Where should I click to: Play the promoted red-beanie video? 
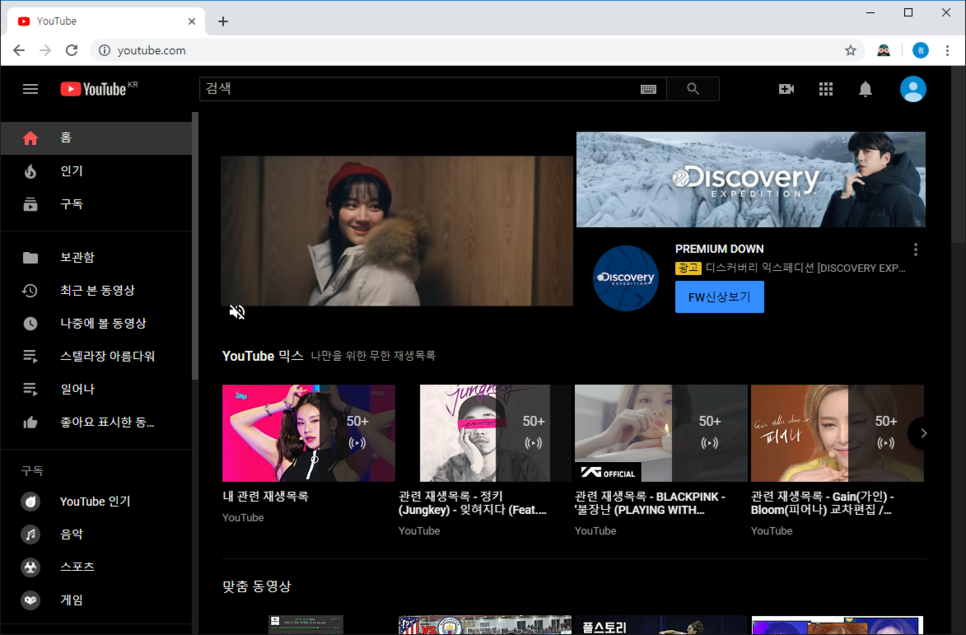397,231
